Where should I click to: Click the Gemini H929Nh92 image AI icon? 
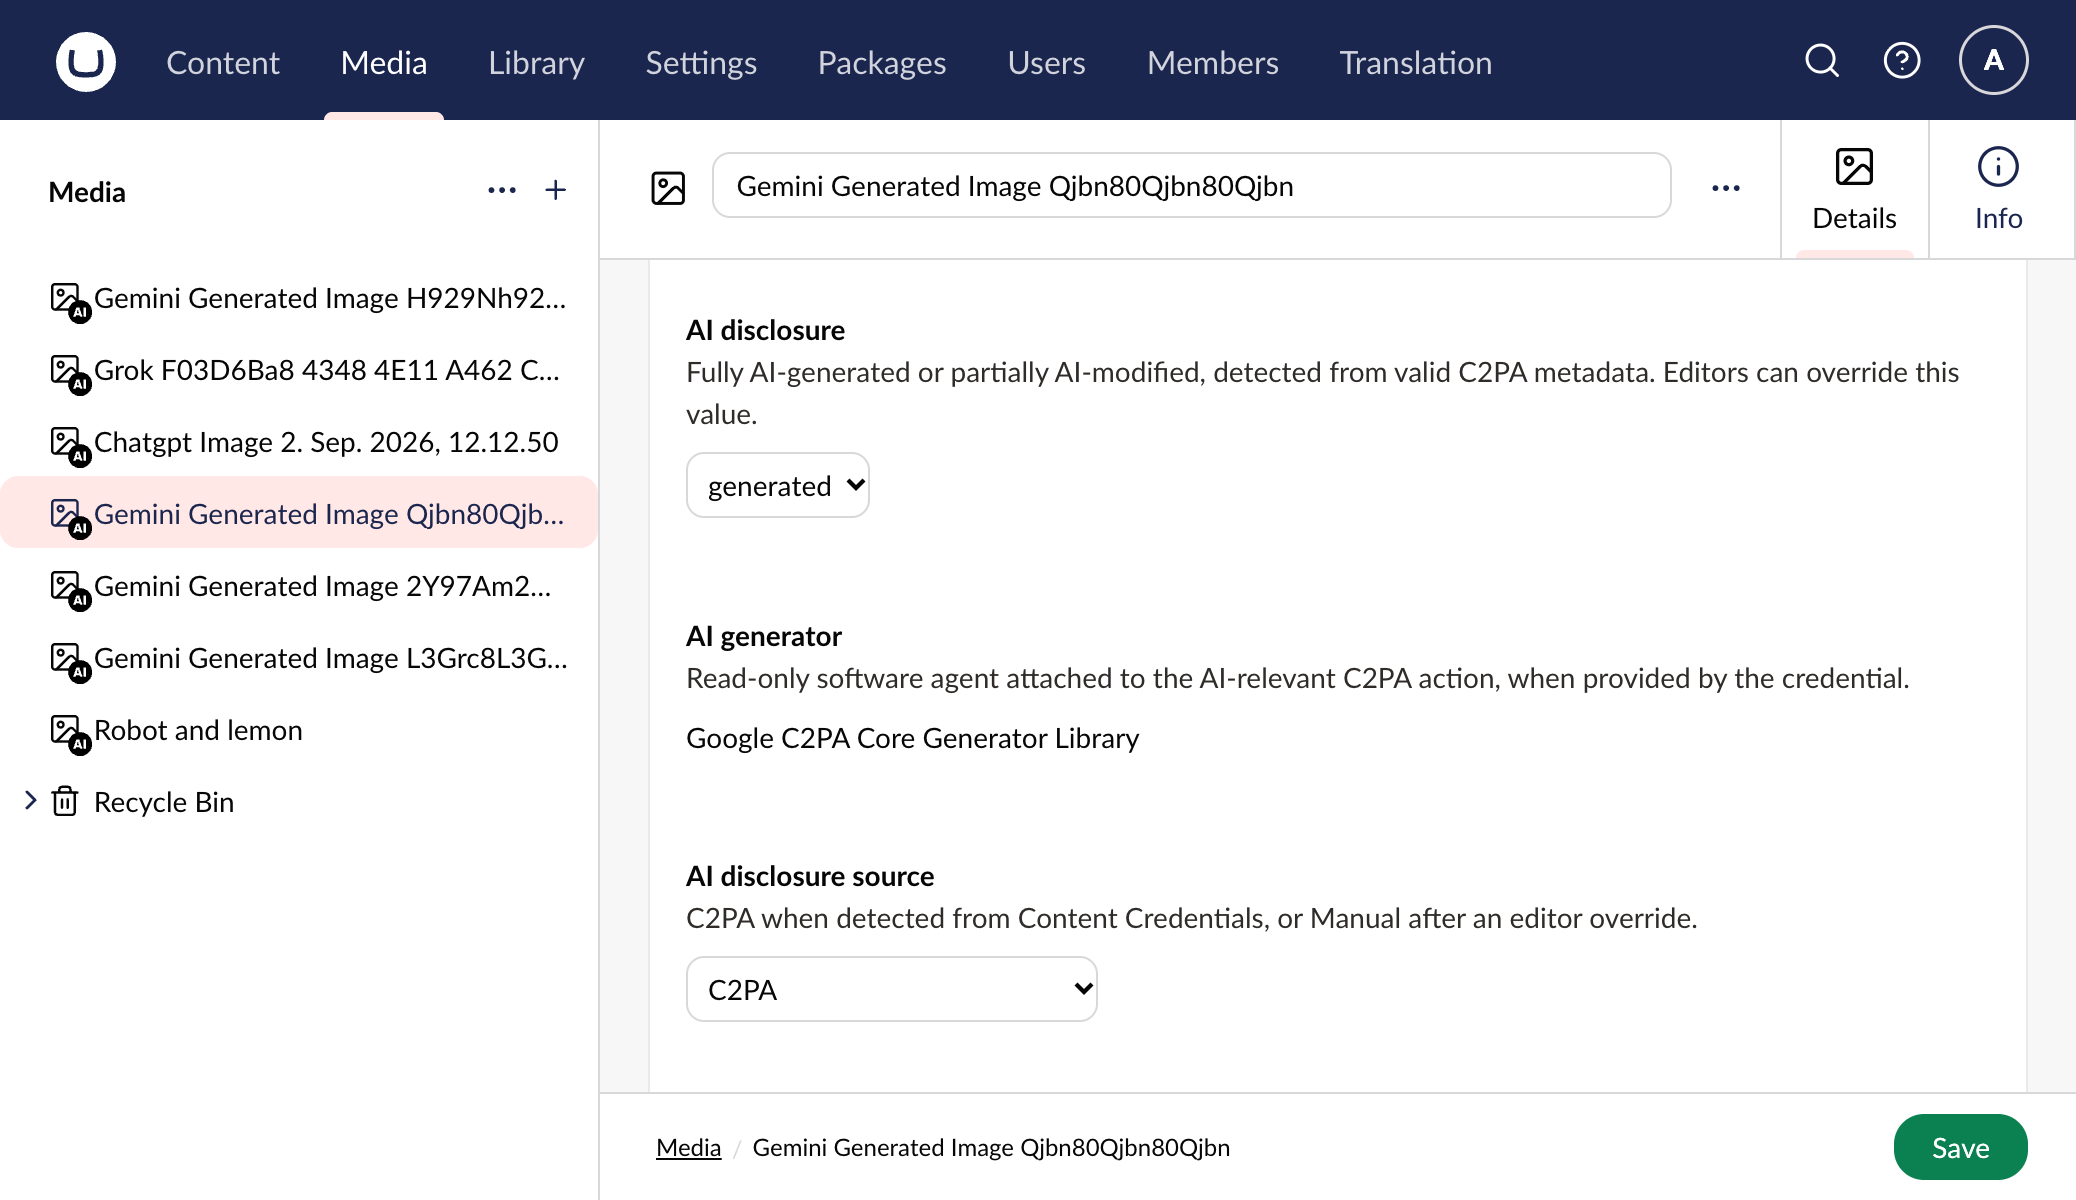pos(69,300)
